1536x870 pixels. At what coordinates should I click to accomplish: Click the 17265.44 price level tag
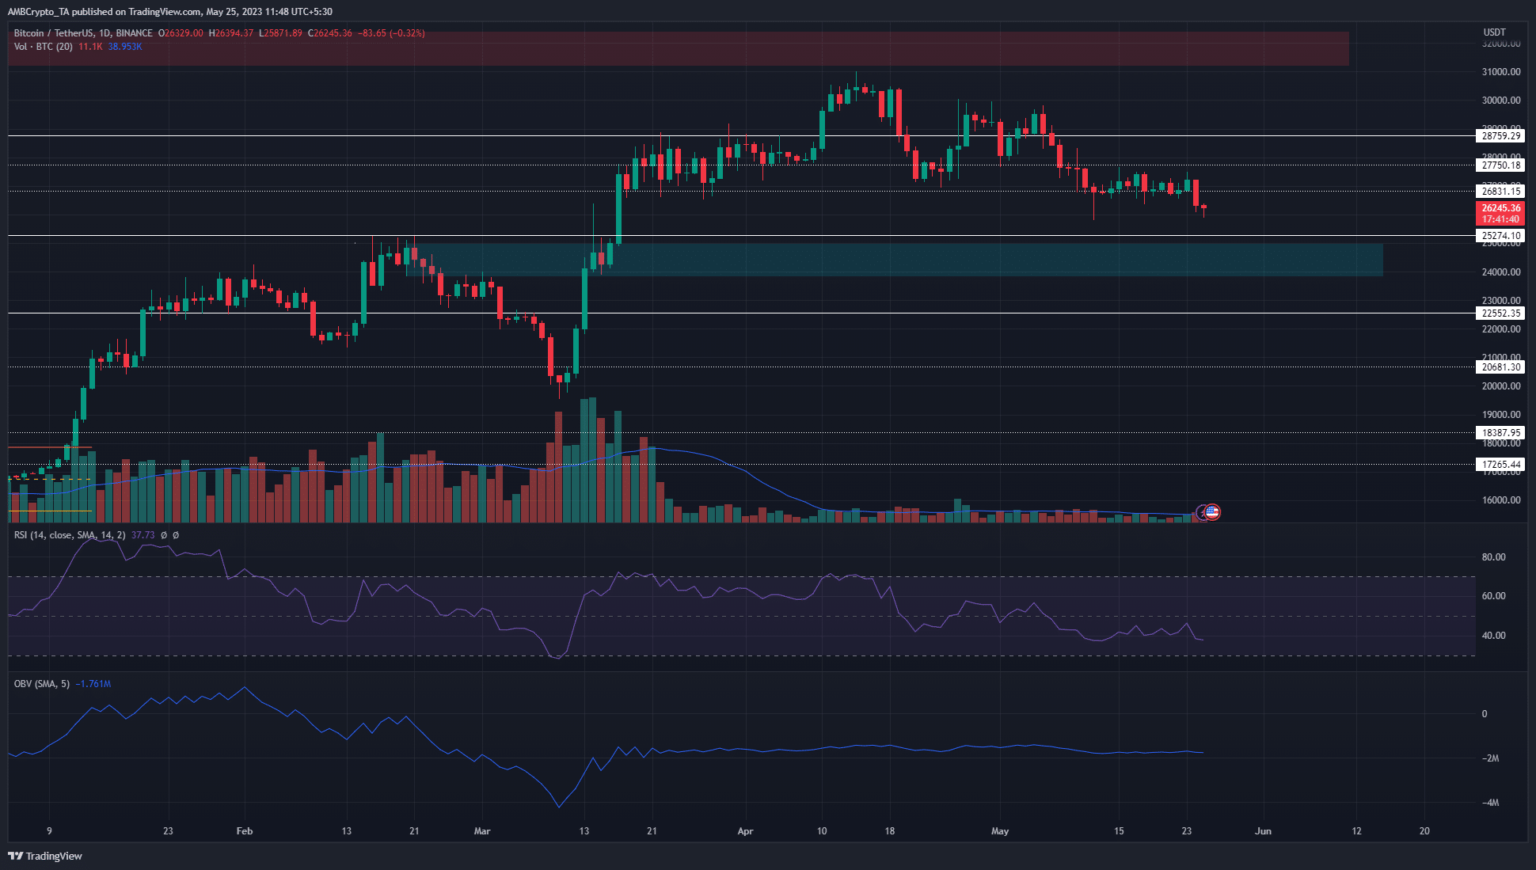coord(1500,464)
